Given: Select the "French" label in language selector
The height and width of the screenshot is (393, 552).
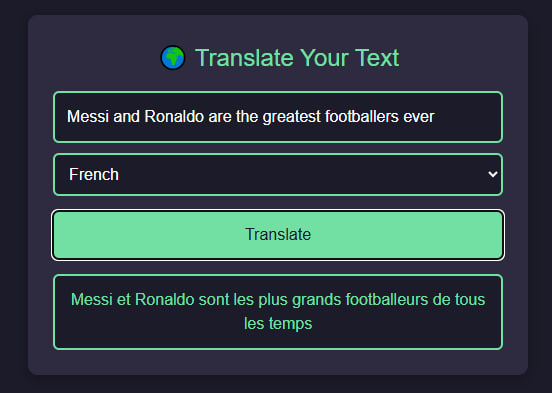Looking at the screenshot, I should (94, 174).
